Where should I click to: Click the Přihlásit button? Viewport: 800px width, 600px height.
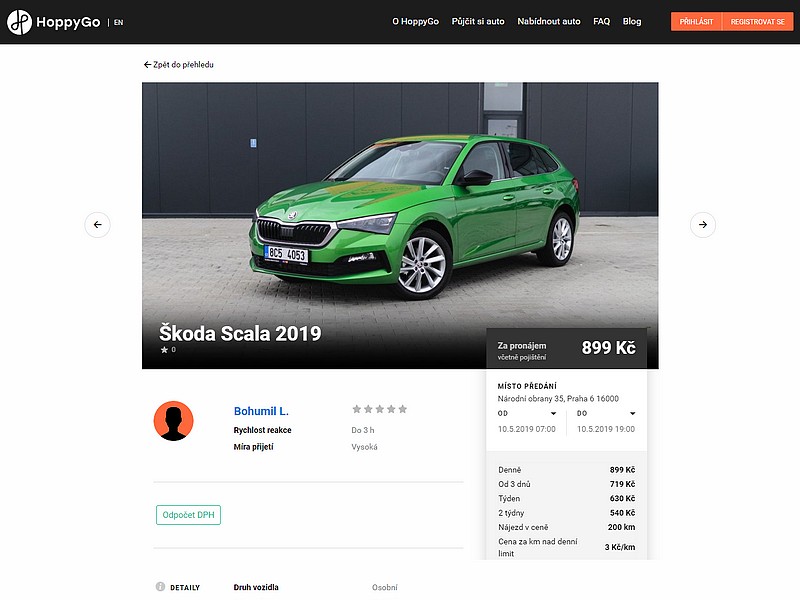696,21
